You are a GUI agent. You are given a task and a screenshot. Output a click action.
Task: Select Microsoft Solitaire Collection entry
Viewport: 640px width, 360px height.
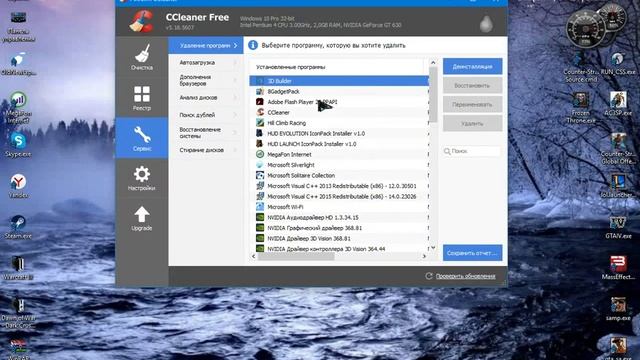[339, 176]
